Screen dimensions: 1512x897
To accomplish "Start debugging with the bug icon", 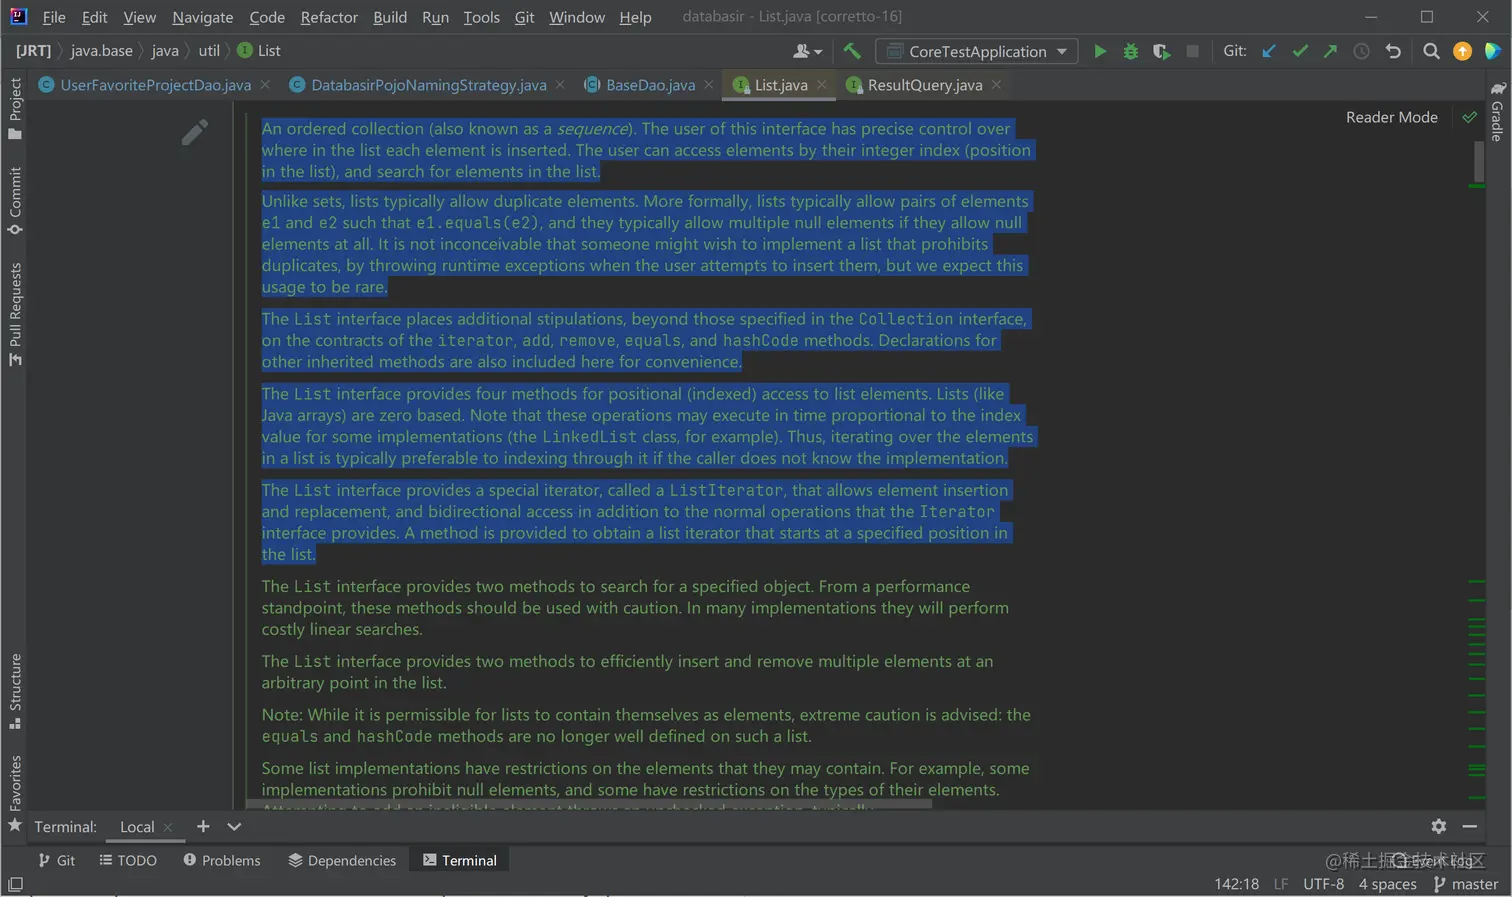I will (1131, 51).
